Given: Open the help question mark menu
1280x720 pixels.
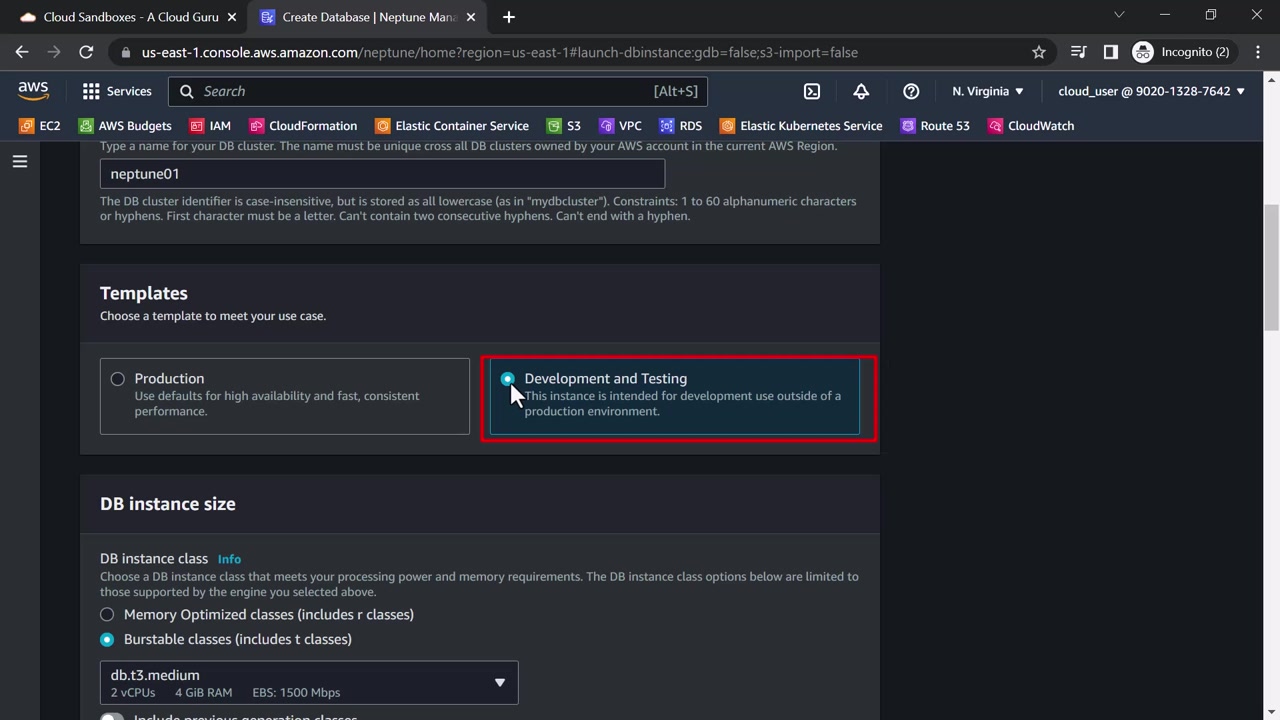Looking at the screenshot, I should (911, 91).
